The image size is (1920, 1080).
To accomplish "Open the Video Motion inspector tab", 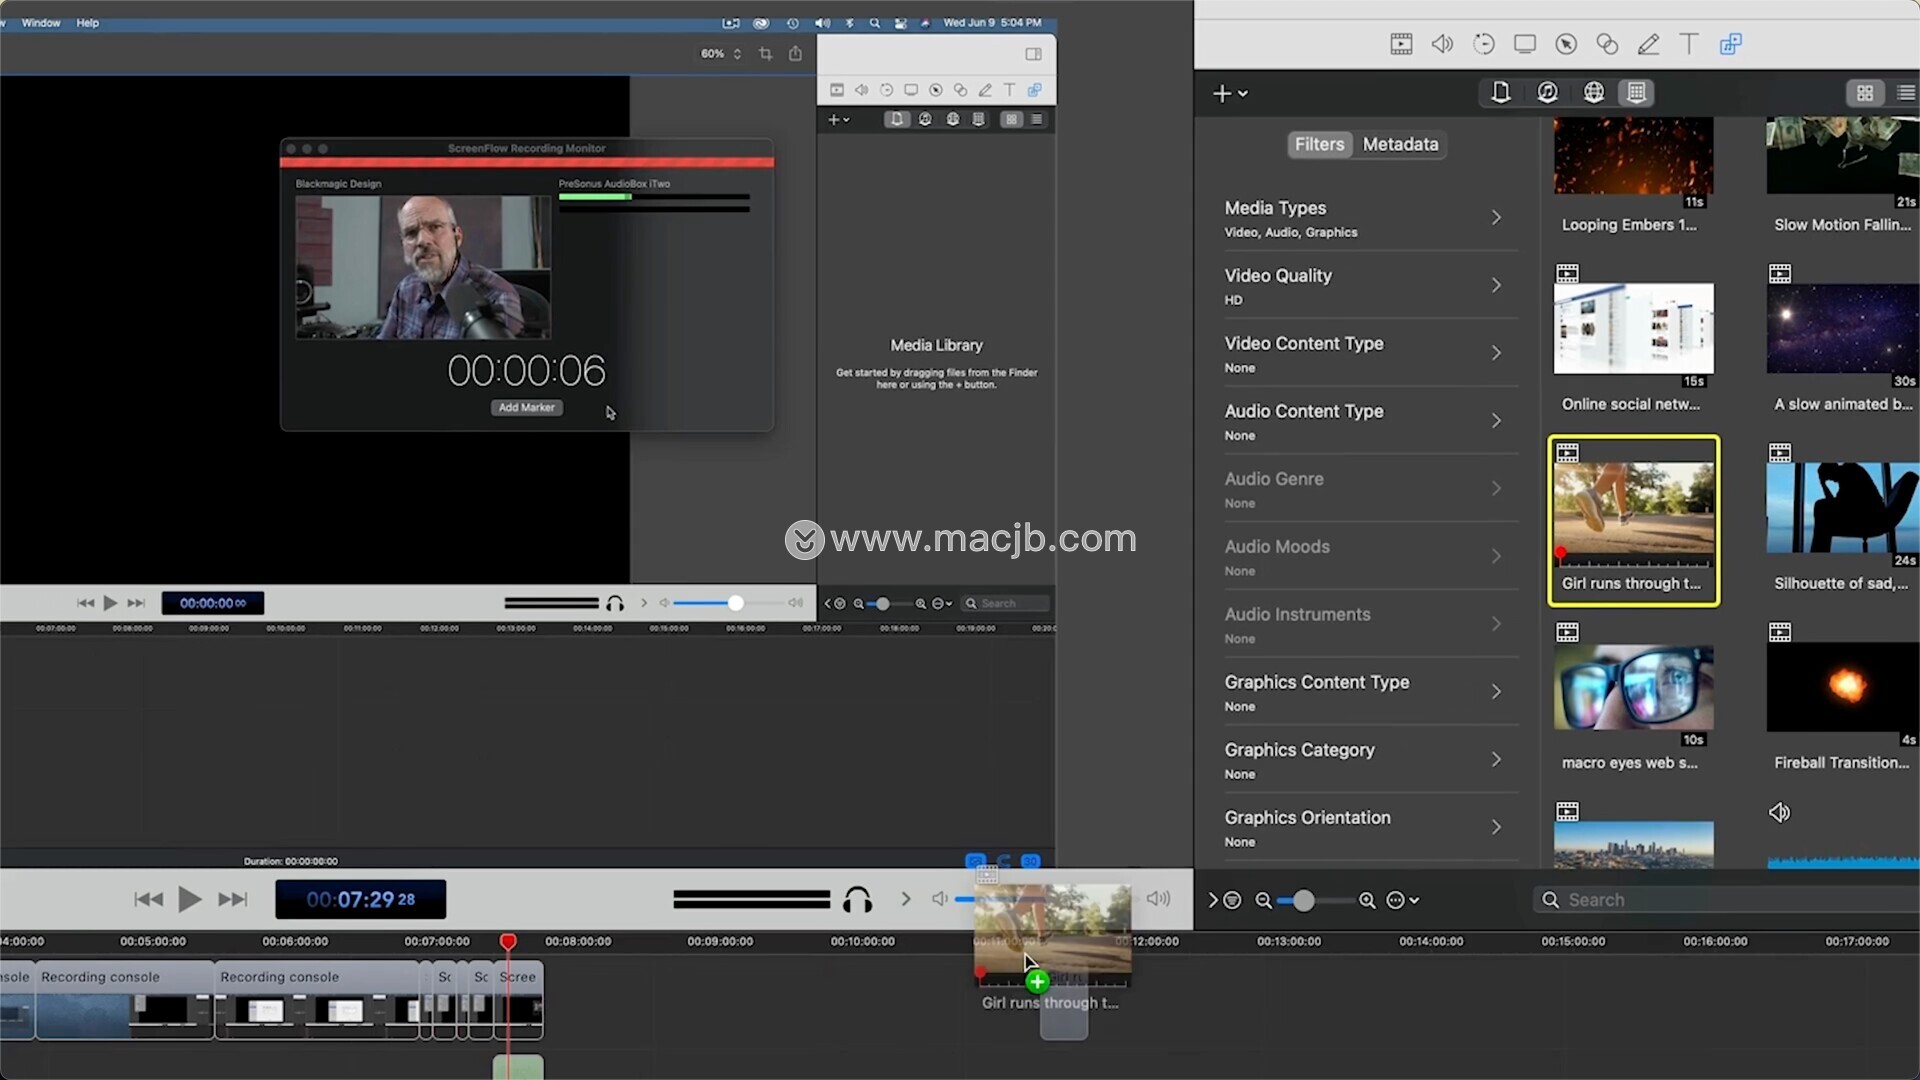I will (x=1484, y=44).
